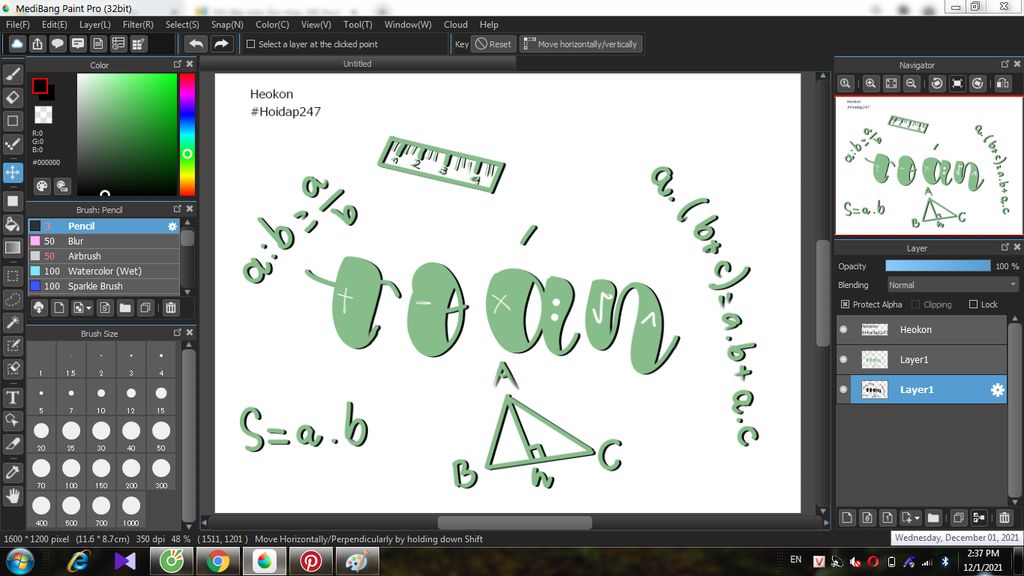Select the Brush tool in left toolbar
Image resolution: width=1024 pixels, height=576 pixels.
coord(12,74)
